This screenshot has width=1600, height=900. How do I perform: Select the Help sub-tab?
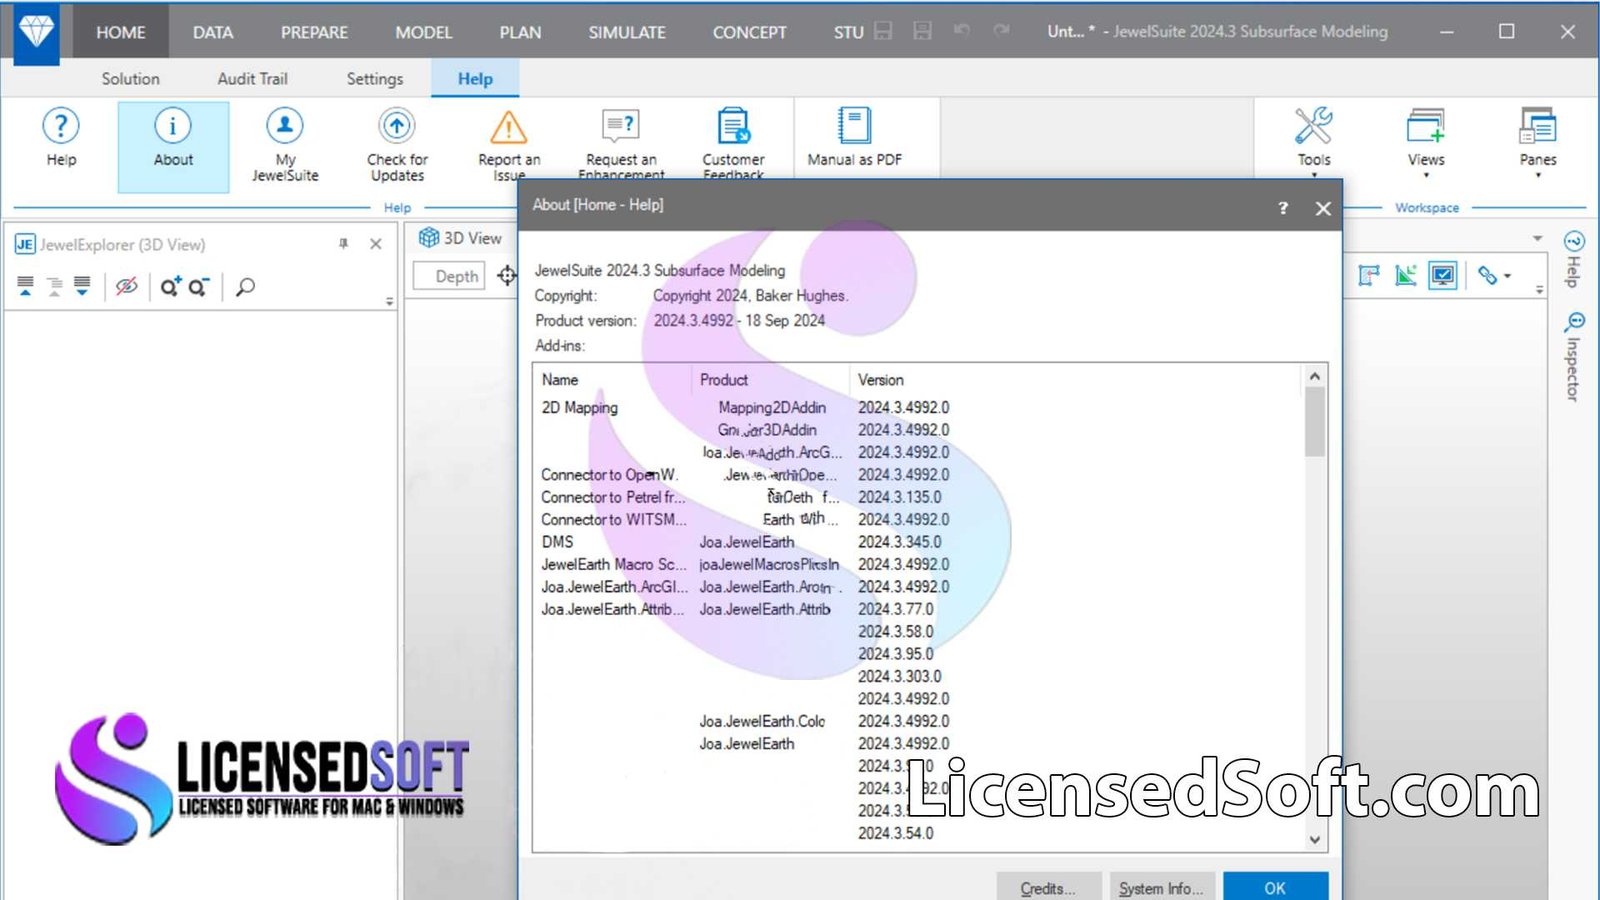click(x=475, y=78)
